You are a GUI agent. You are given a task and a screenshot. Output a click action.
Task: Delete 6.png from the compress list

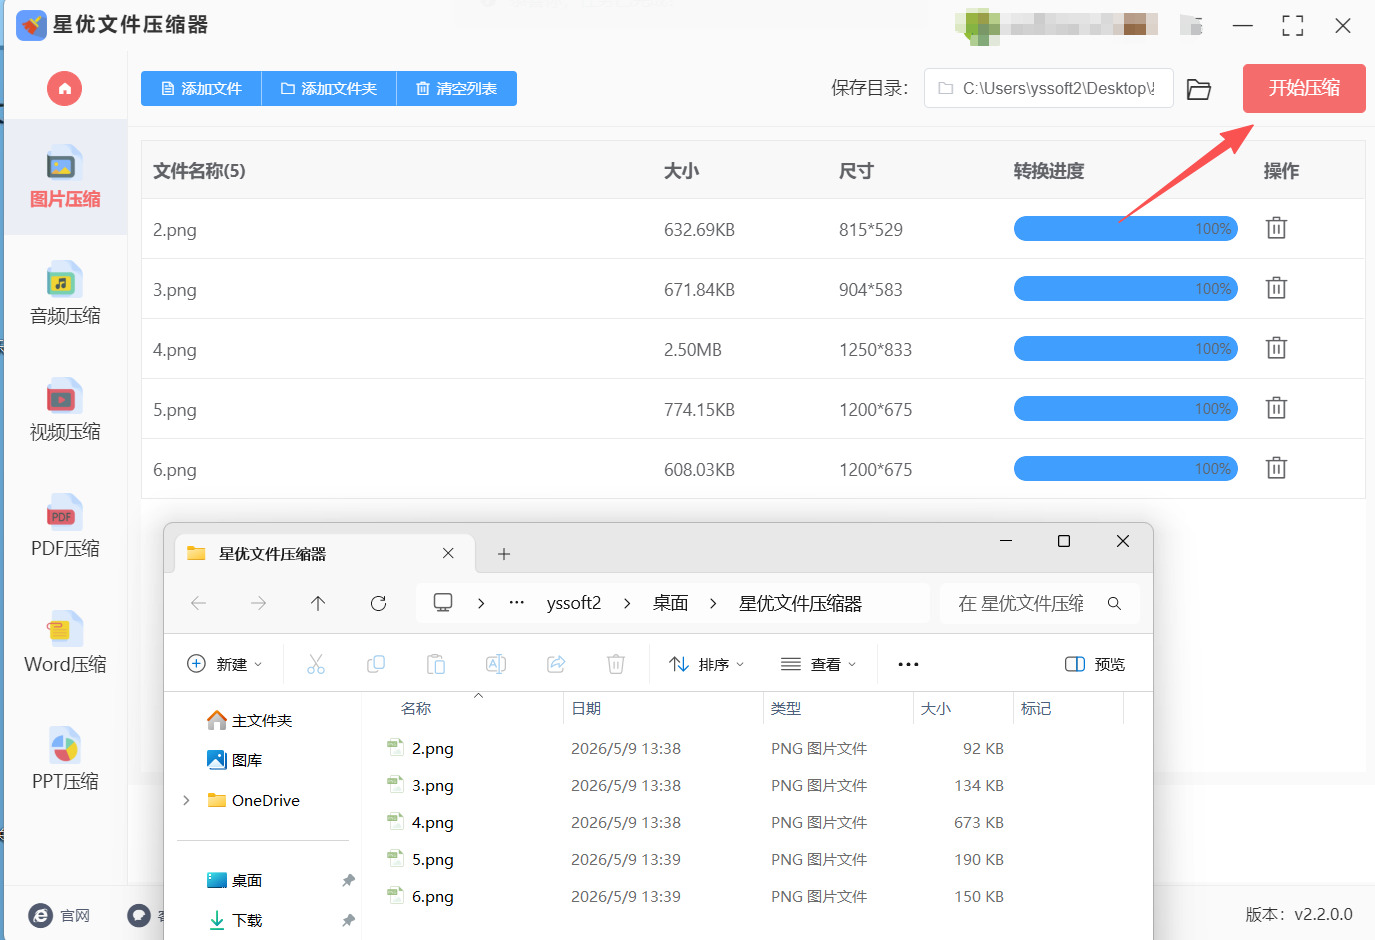pyautogui.click(x=1276, y=468)
